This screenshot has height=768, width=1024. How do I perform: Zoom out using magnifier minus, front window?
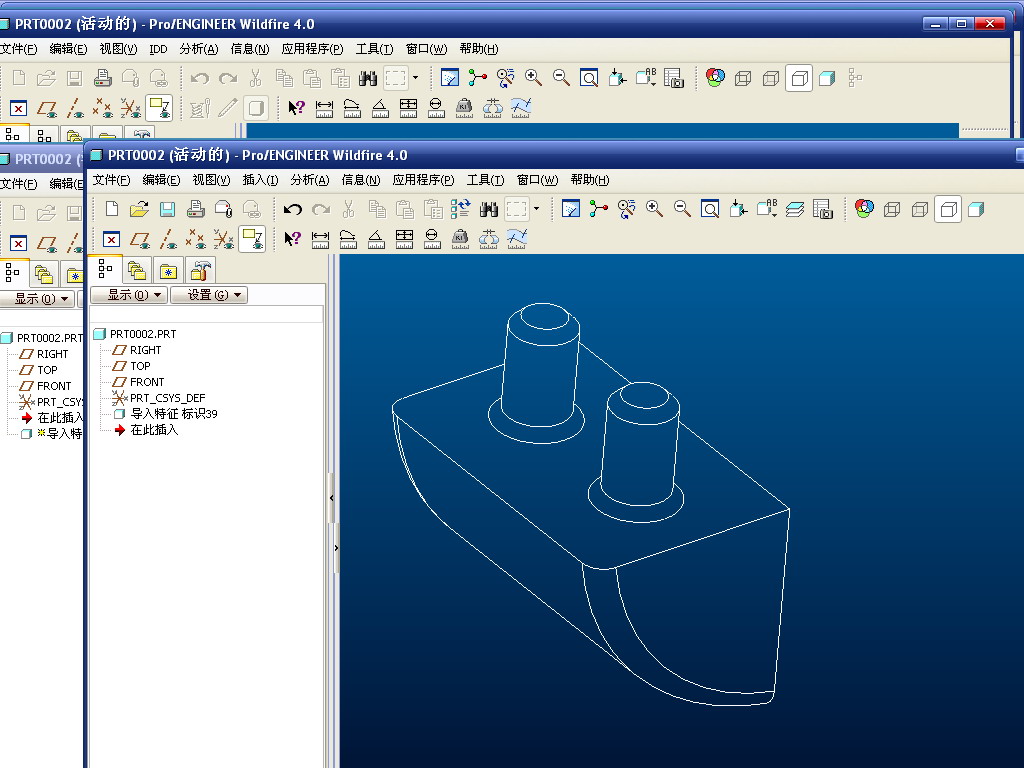pyautogui.click(x=682, y=209)
